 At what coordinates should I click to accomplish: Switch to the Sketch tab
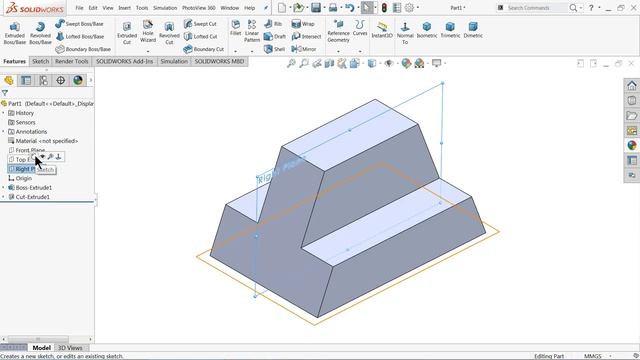click(x=40, y=61)
